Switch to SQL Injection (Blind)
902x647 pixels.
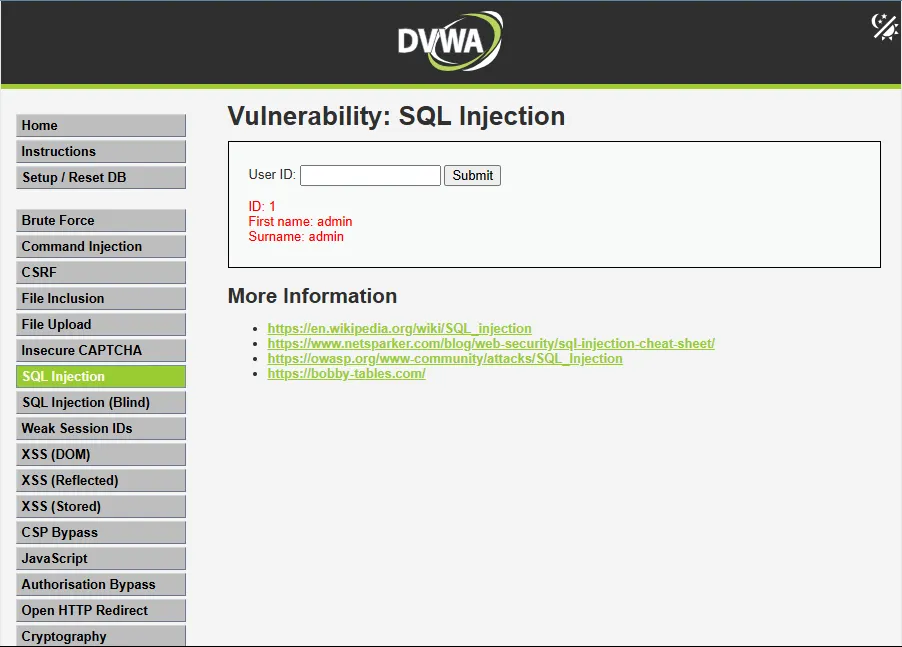click(x=100, y=402)
